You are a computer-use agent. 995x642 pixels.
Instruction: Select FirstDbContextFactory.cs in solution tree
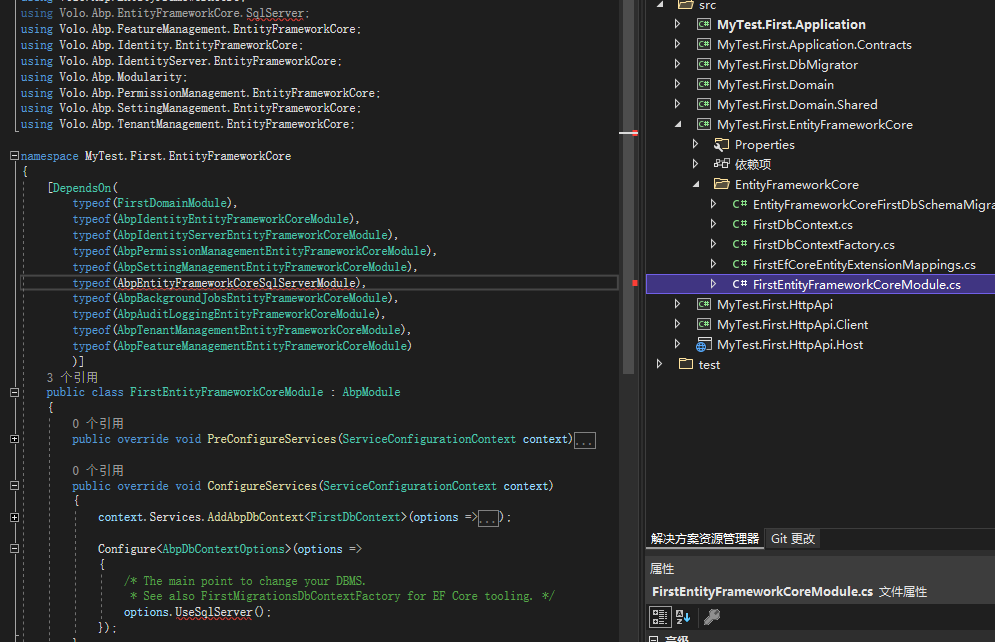[823, 244]
